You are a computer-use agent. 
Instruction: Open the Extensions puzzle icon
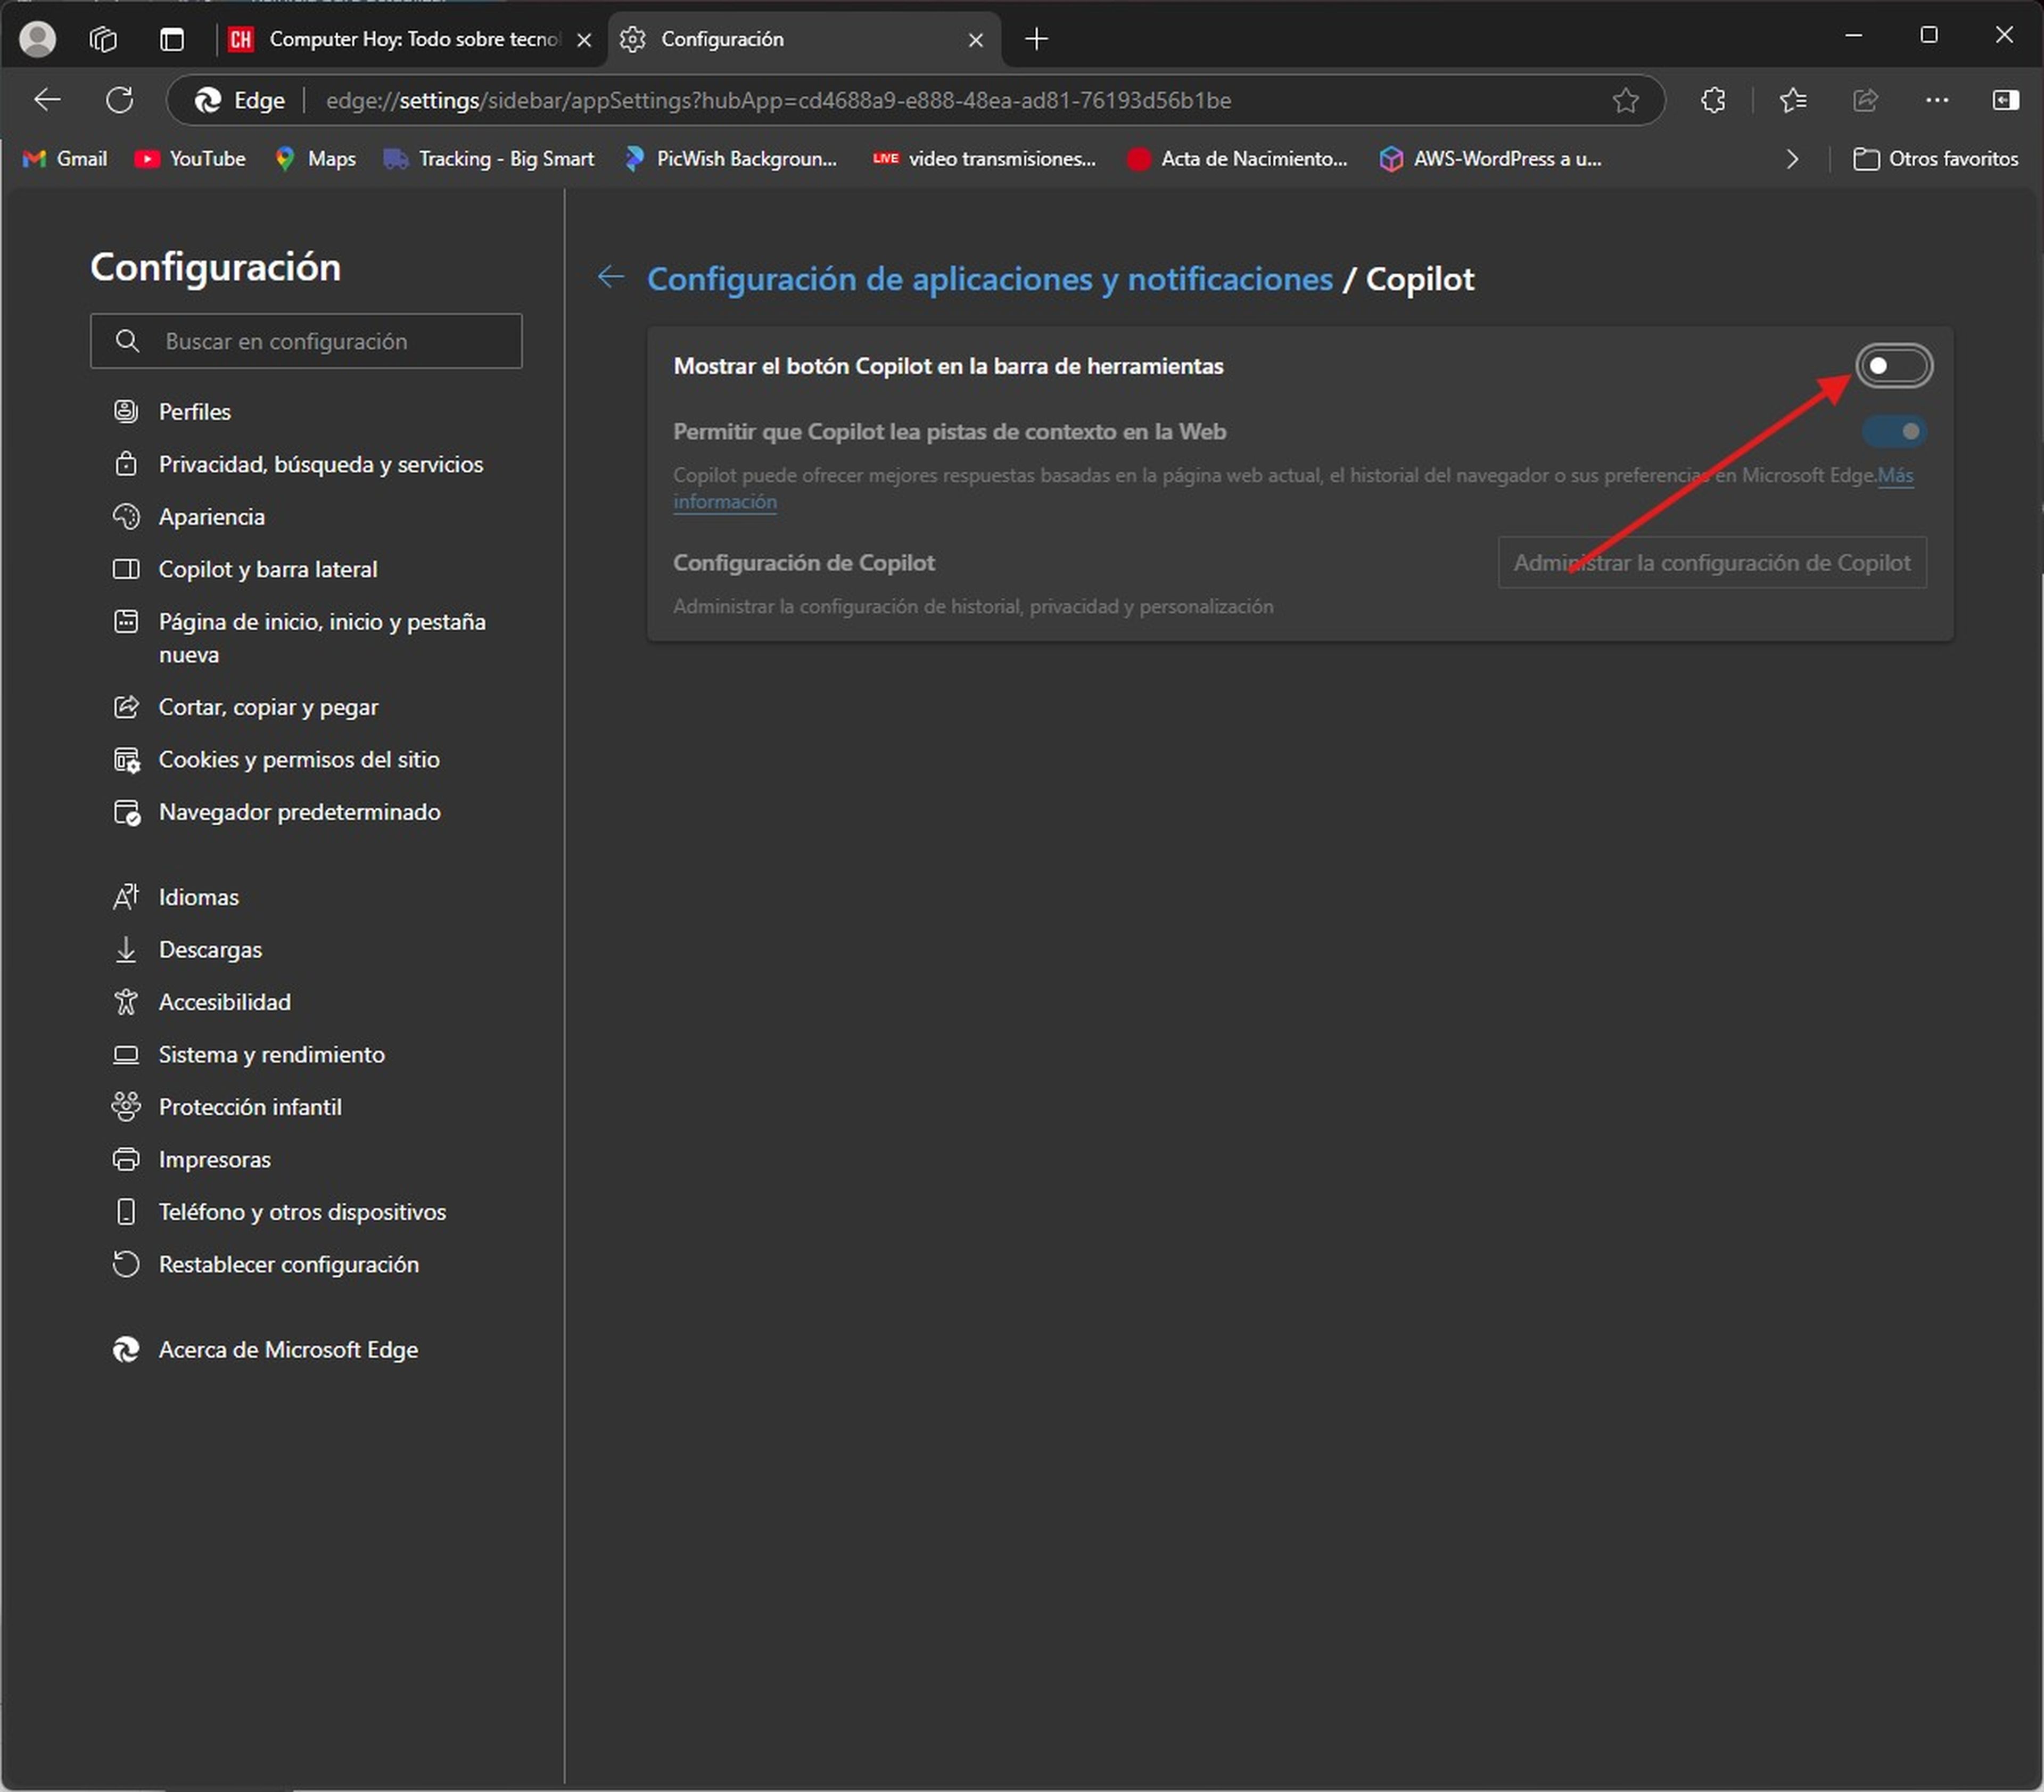(1713, 100)
